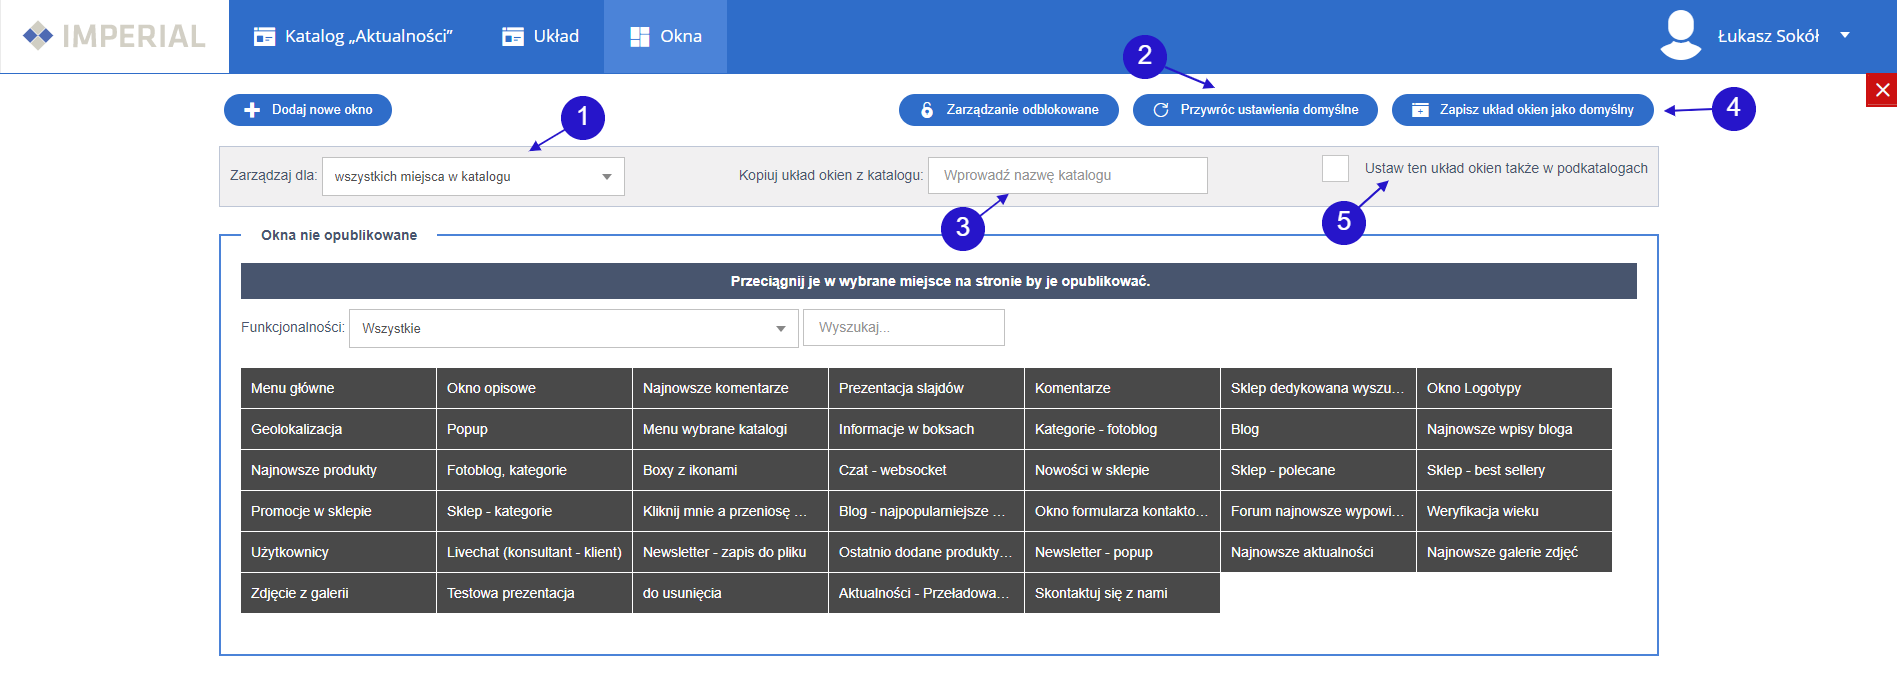Select the Menu główne window tile

[x=338, y=388]
